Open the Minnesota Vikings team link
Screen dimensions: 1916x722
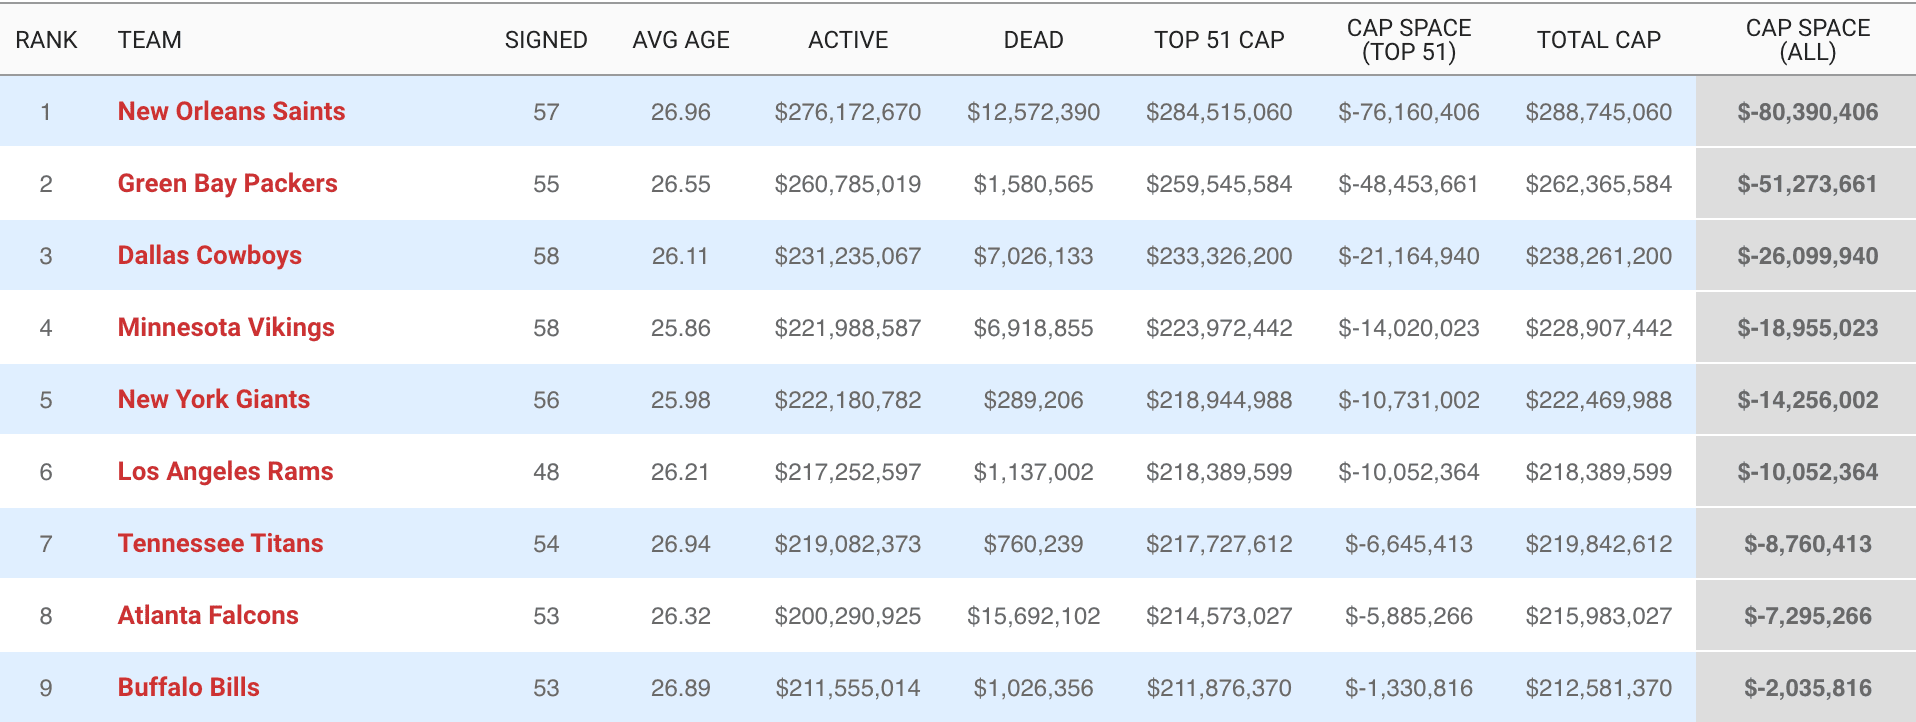[x=226, y=327]
